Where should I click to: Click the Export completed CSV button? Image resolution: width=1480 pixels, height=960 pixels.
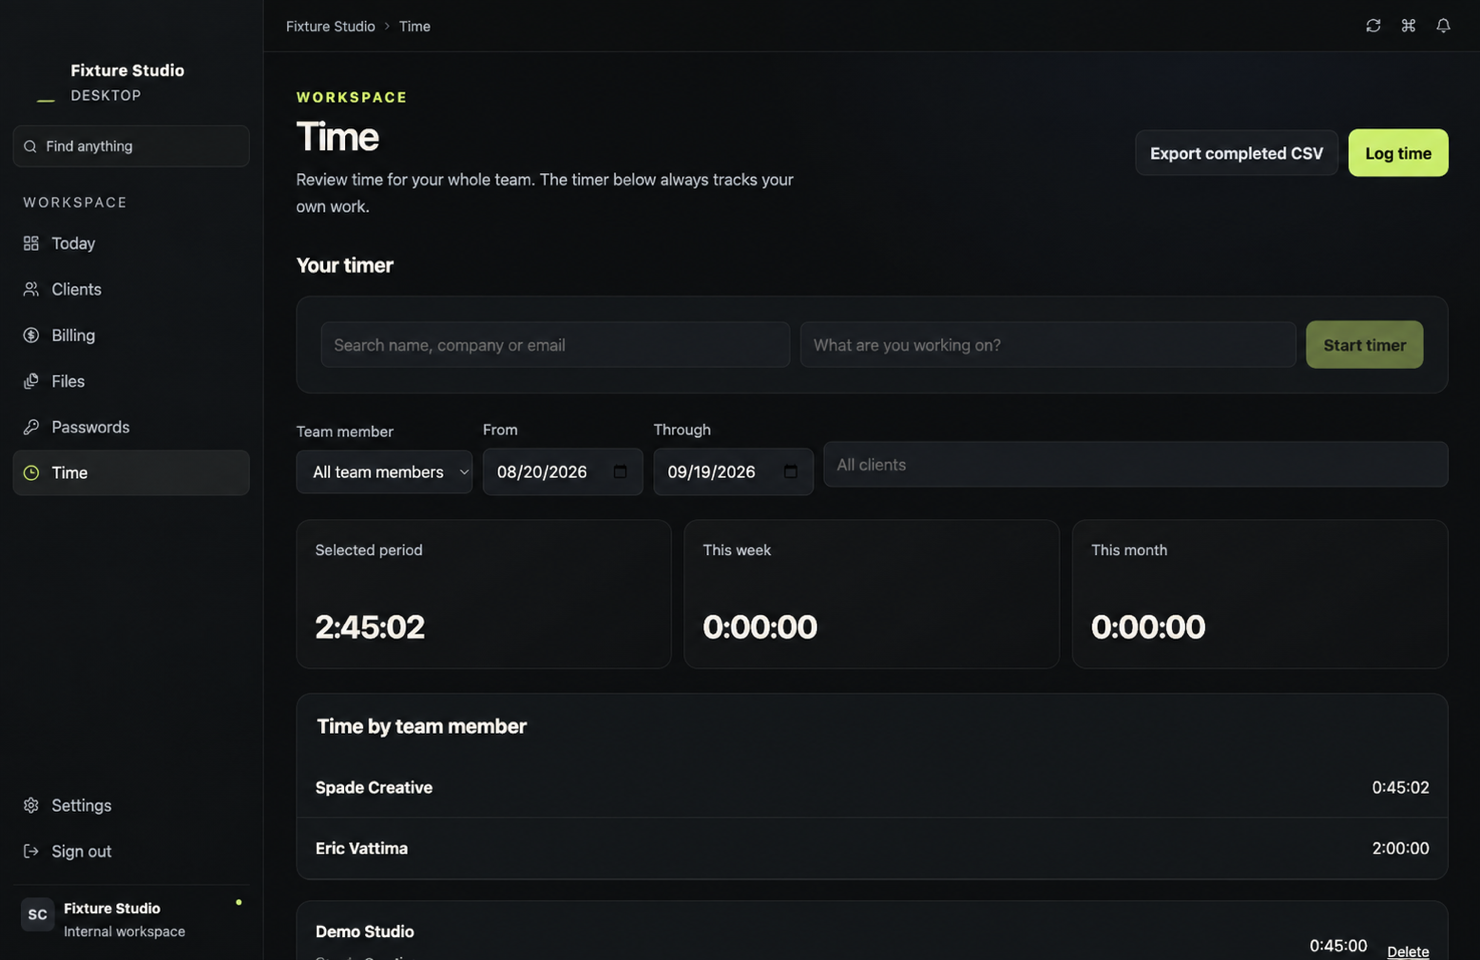click(1236, 153)
